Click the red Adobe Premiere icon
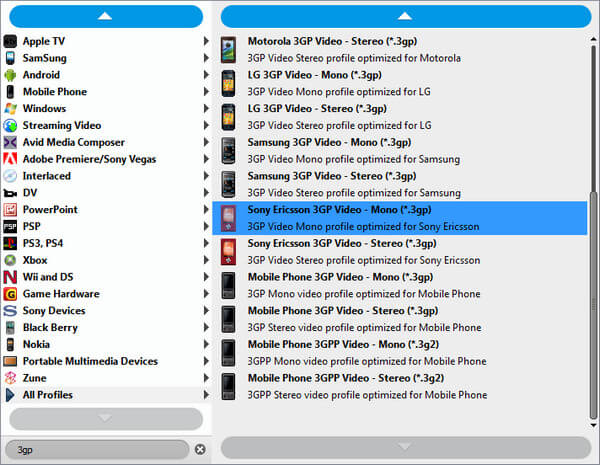Image resolution: width=600 pixels, height=465 pixels. click(10, 159)
